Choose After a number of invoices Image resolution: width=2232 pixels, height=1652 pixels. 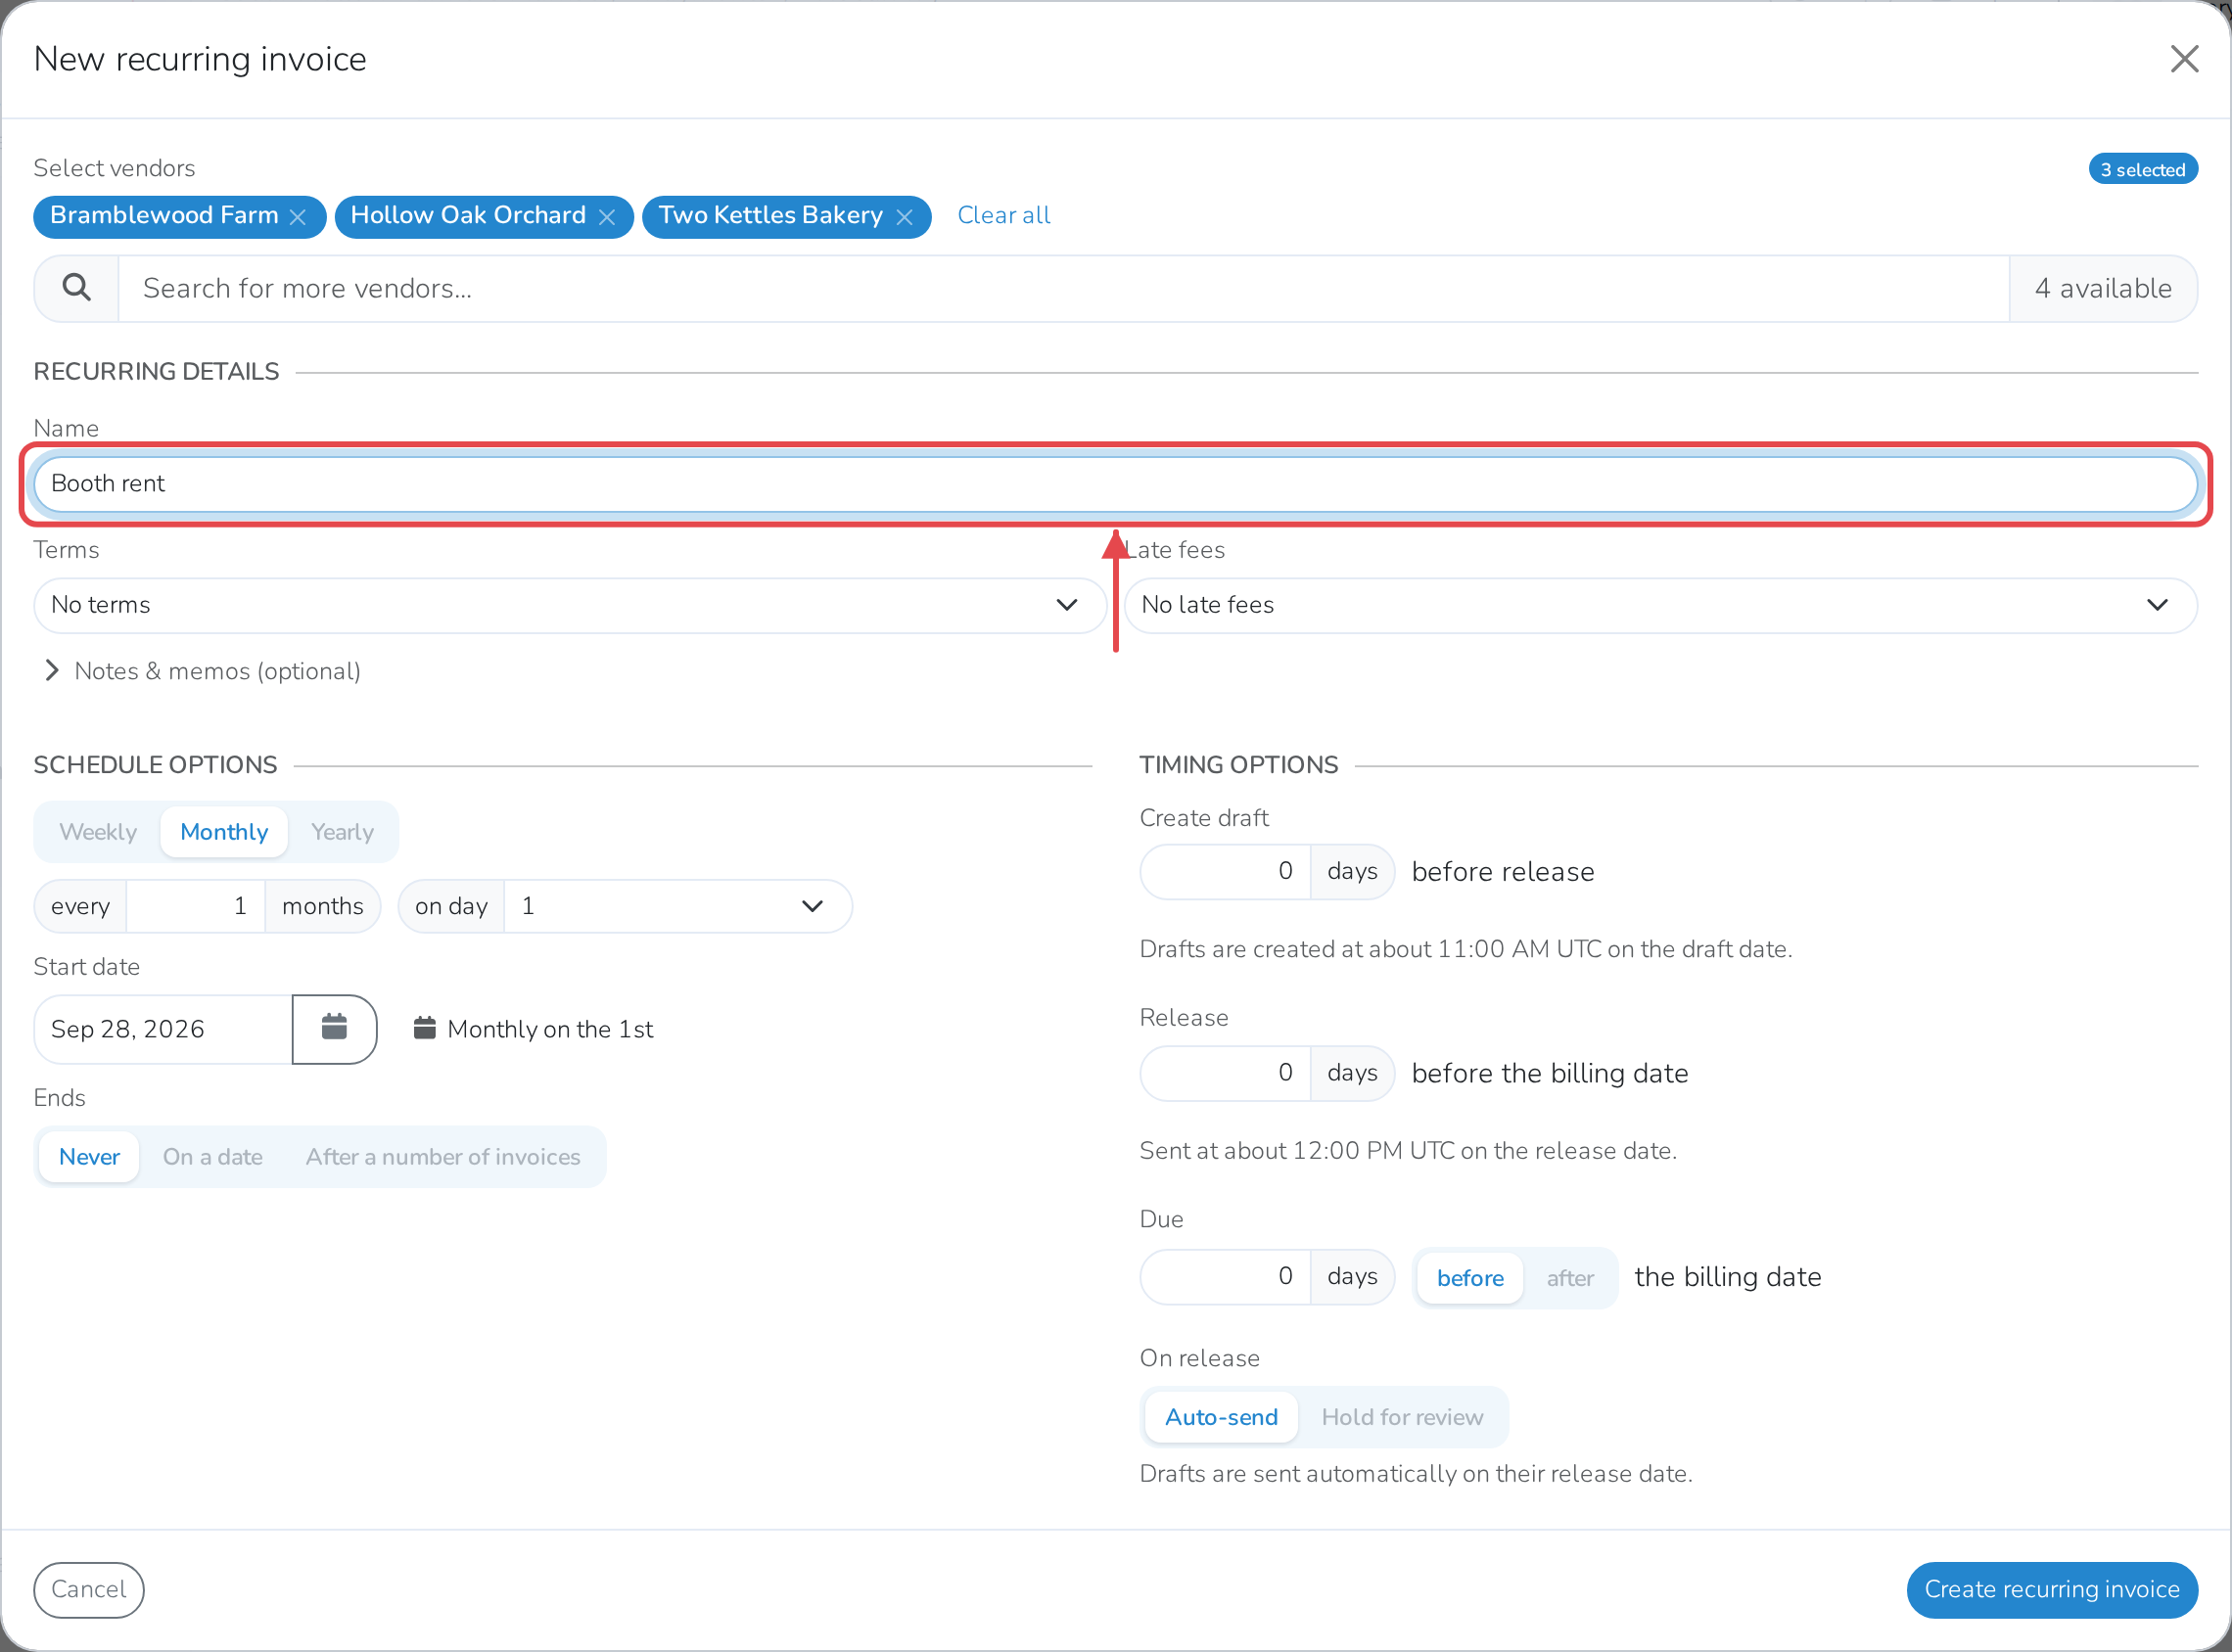pyautogui.click(x=443, y=1157)
